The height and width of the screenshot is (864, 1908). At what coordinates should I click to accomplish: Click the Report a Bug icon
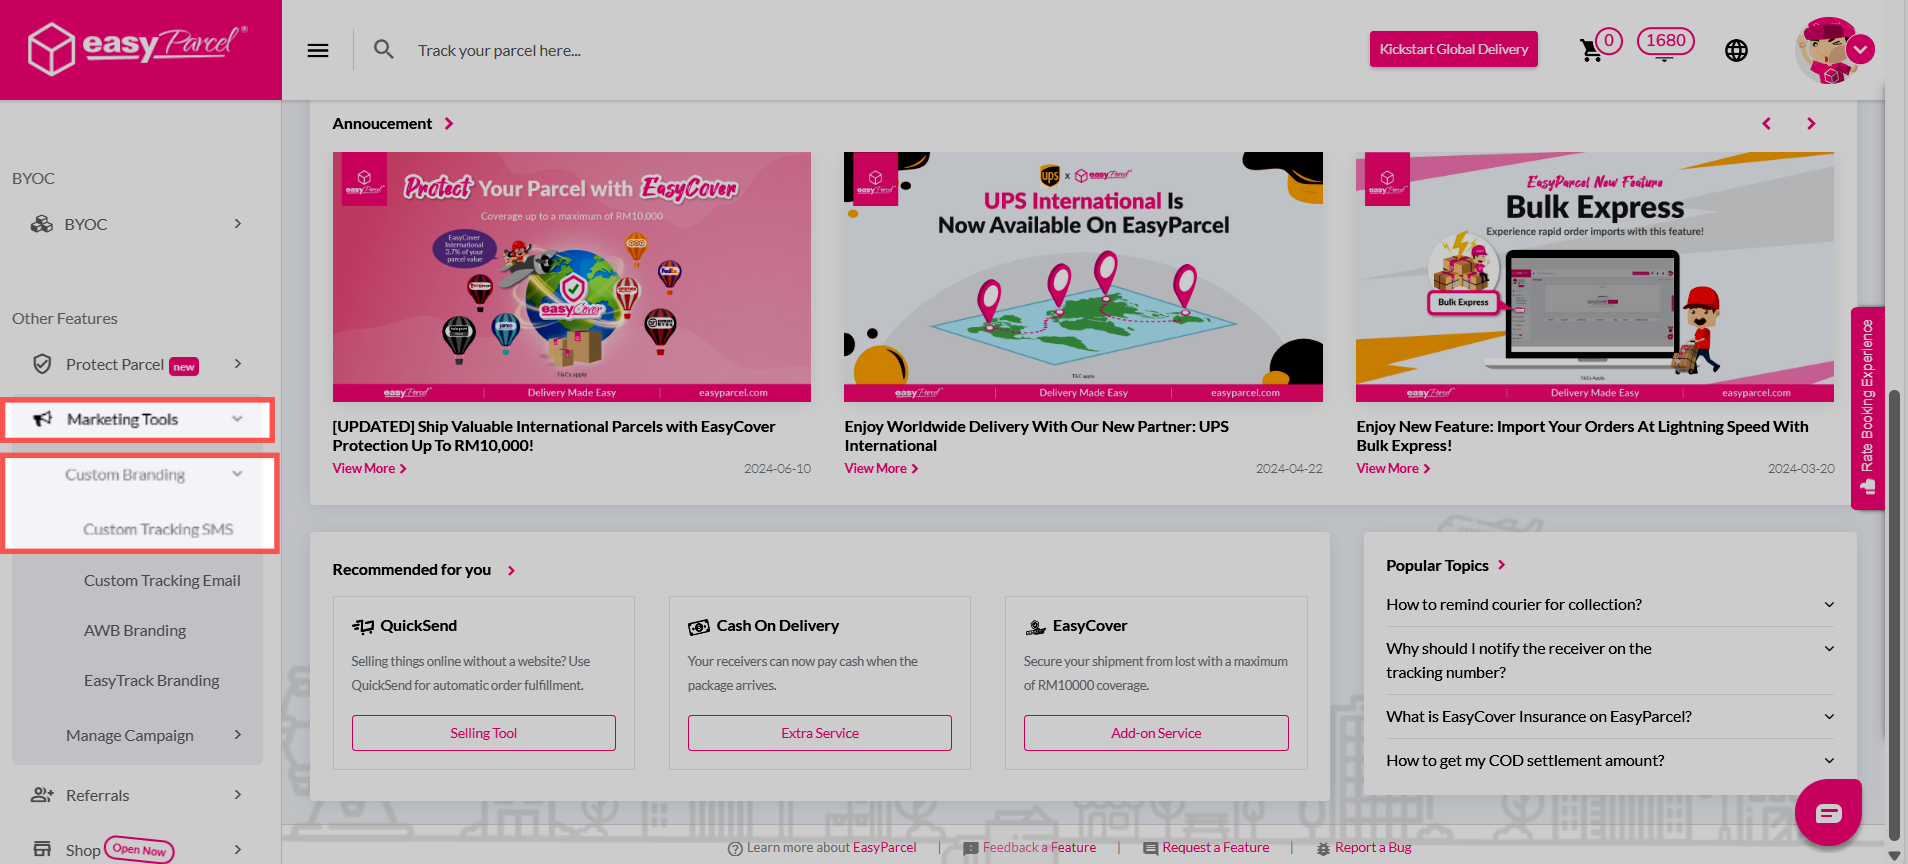1323,848
